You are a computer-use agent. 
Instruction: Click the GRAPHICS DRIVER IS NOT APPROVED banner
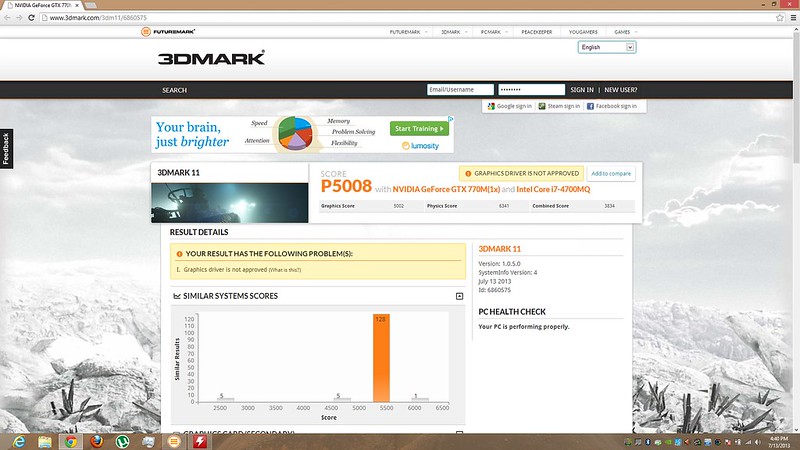tap(521, 173)
